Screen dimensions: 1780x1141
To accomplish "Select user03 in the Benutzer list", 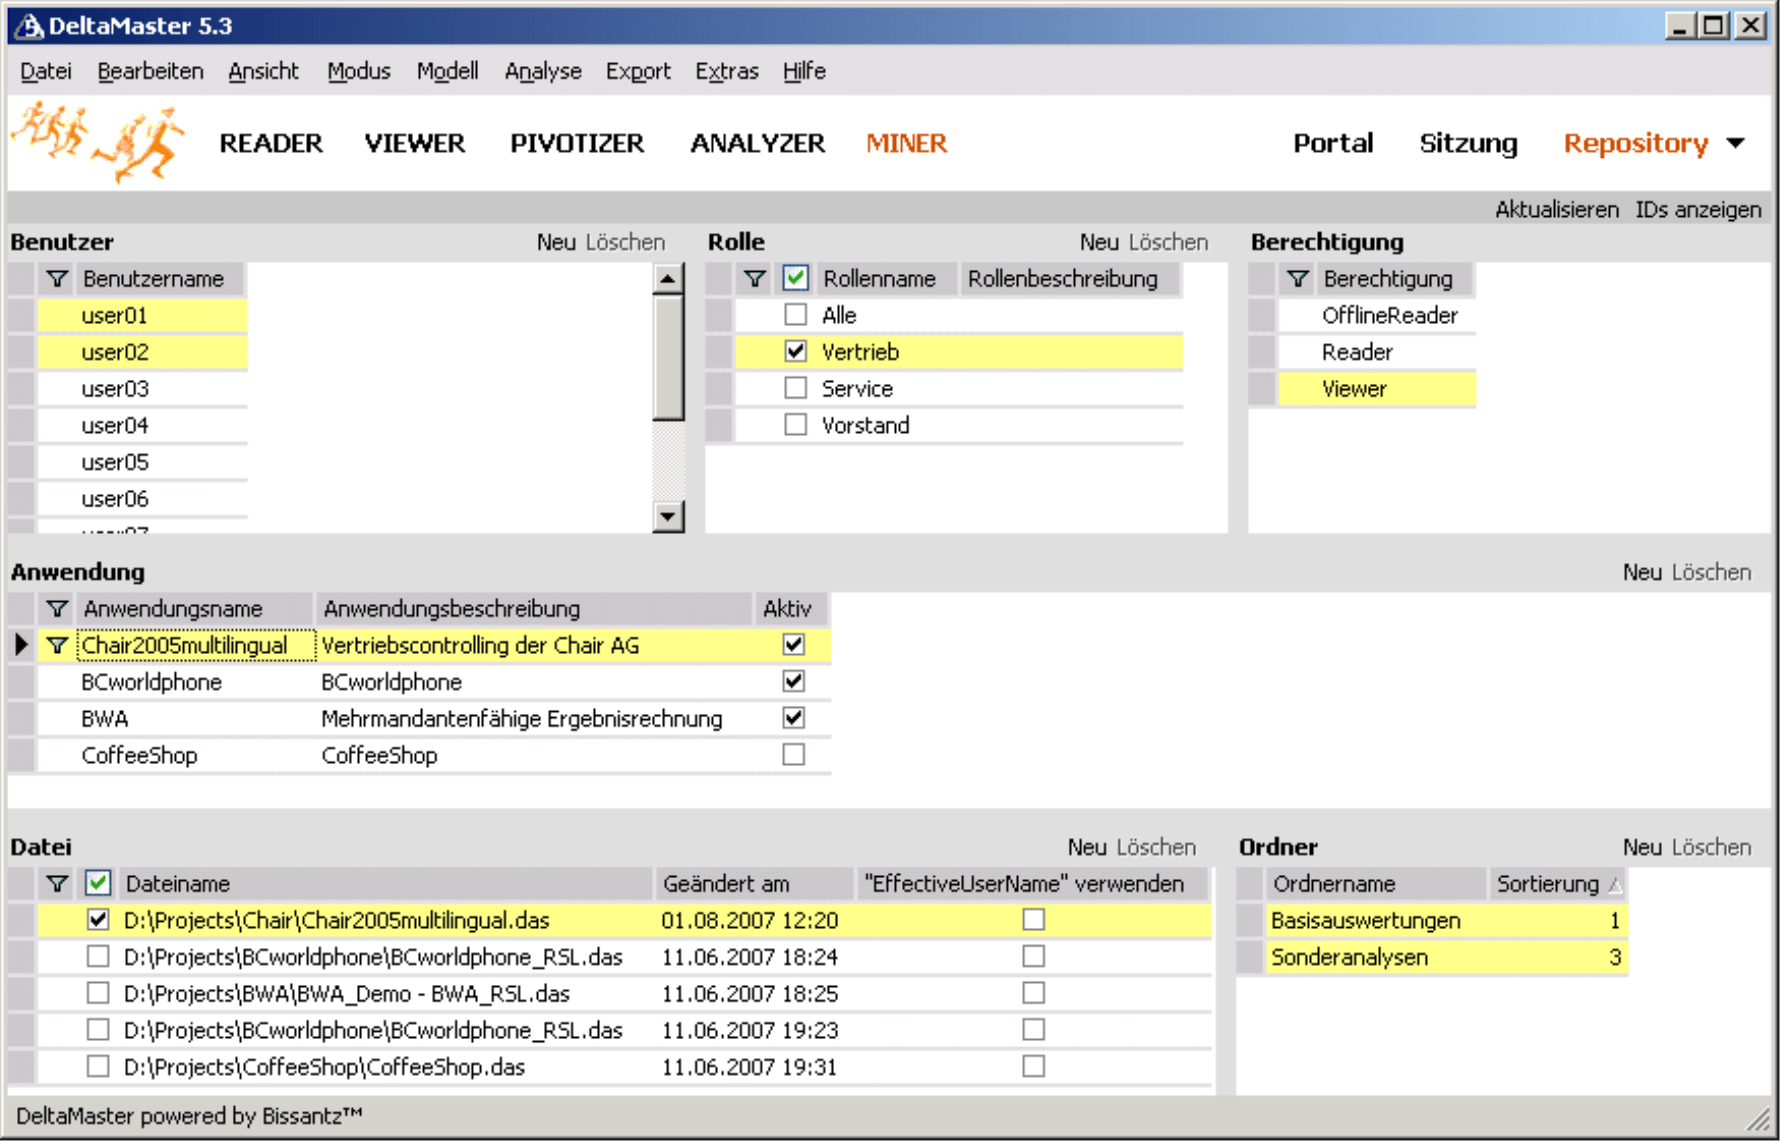I will [142, 389].
